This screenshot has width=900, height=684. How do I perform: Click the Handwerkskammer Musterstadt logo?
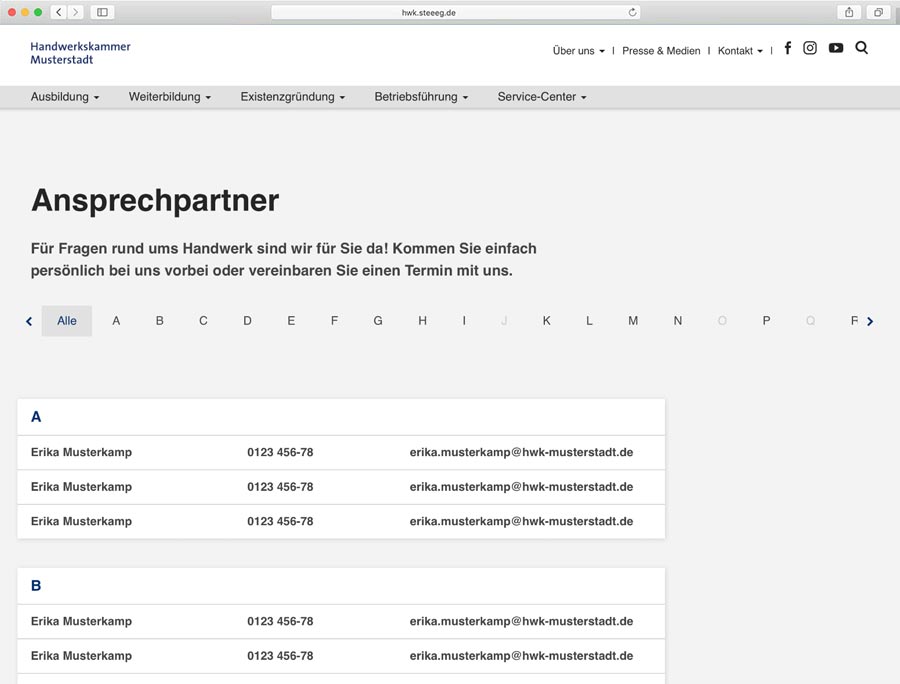(x=80, y=53)
